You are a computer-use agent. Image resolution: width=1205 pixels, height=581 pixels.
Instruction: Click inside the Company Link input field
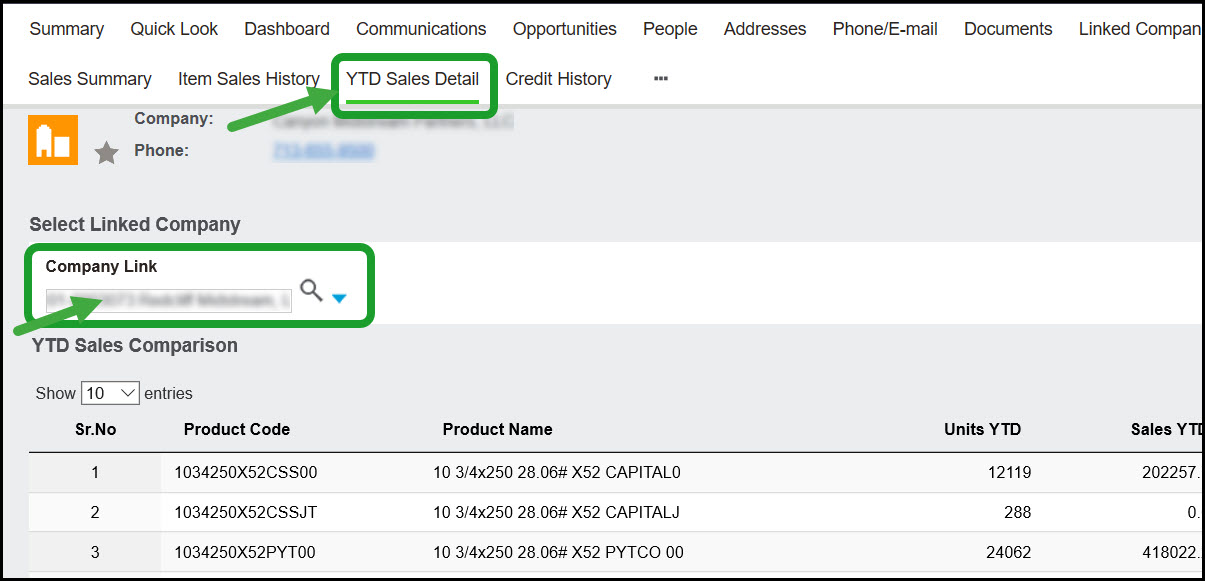168,299
